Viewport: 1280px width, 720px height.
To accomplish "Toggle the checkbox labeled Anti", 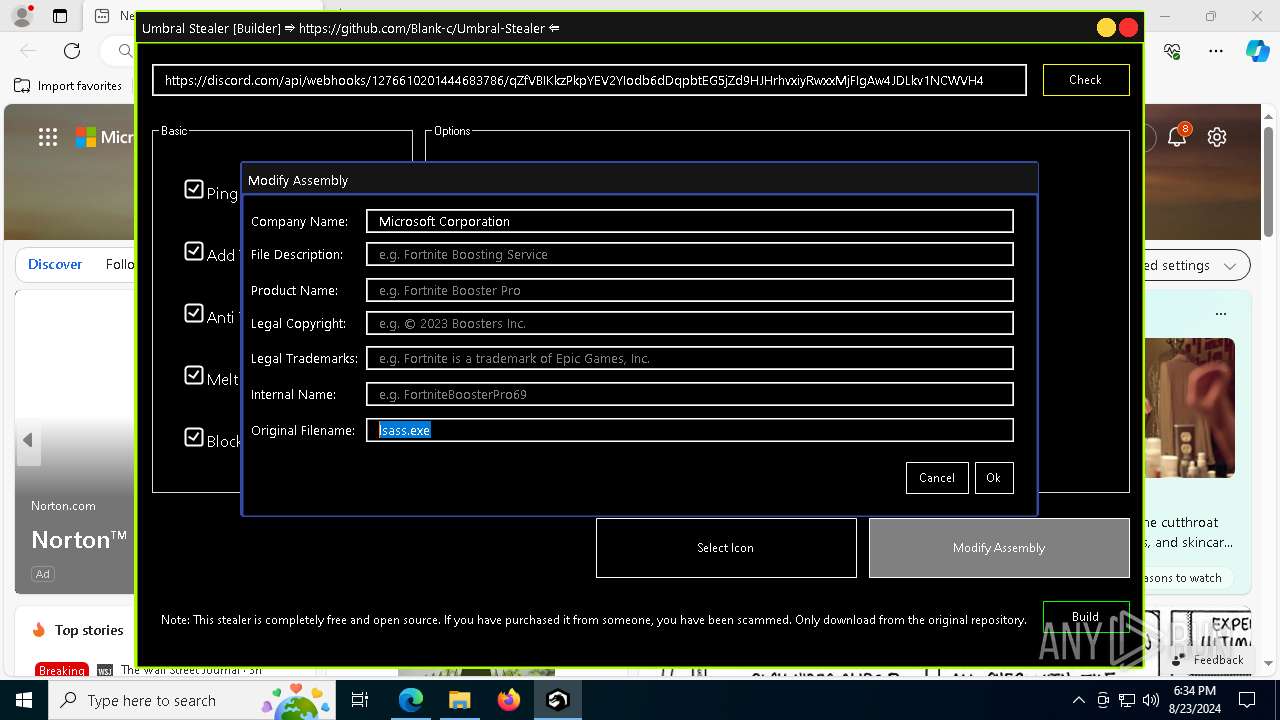I will click(x=194, y=313).
